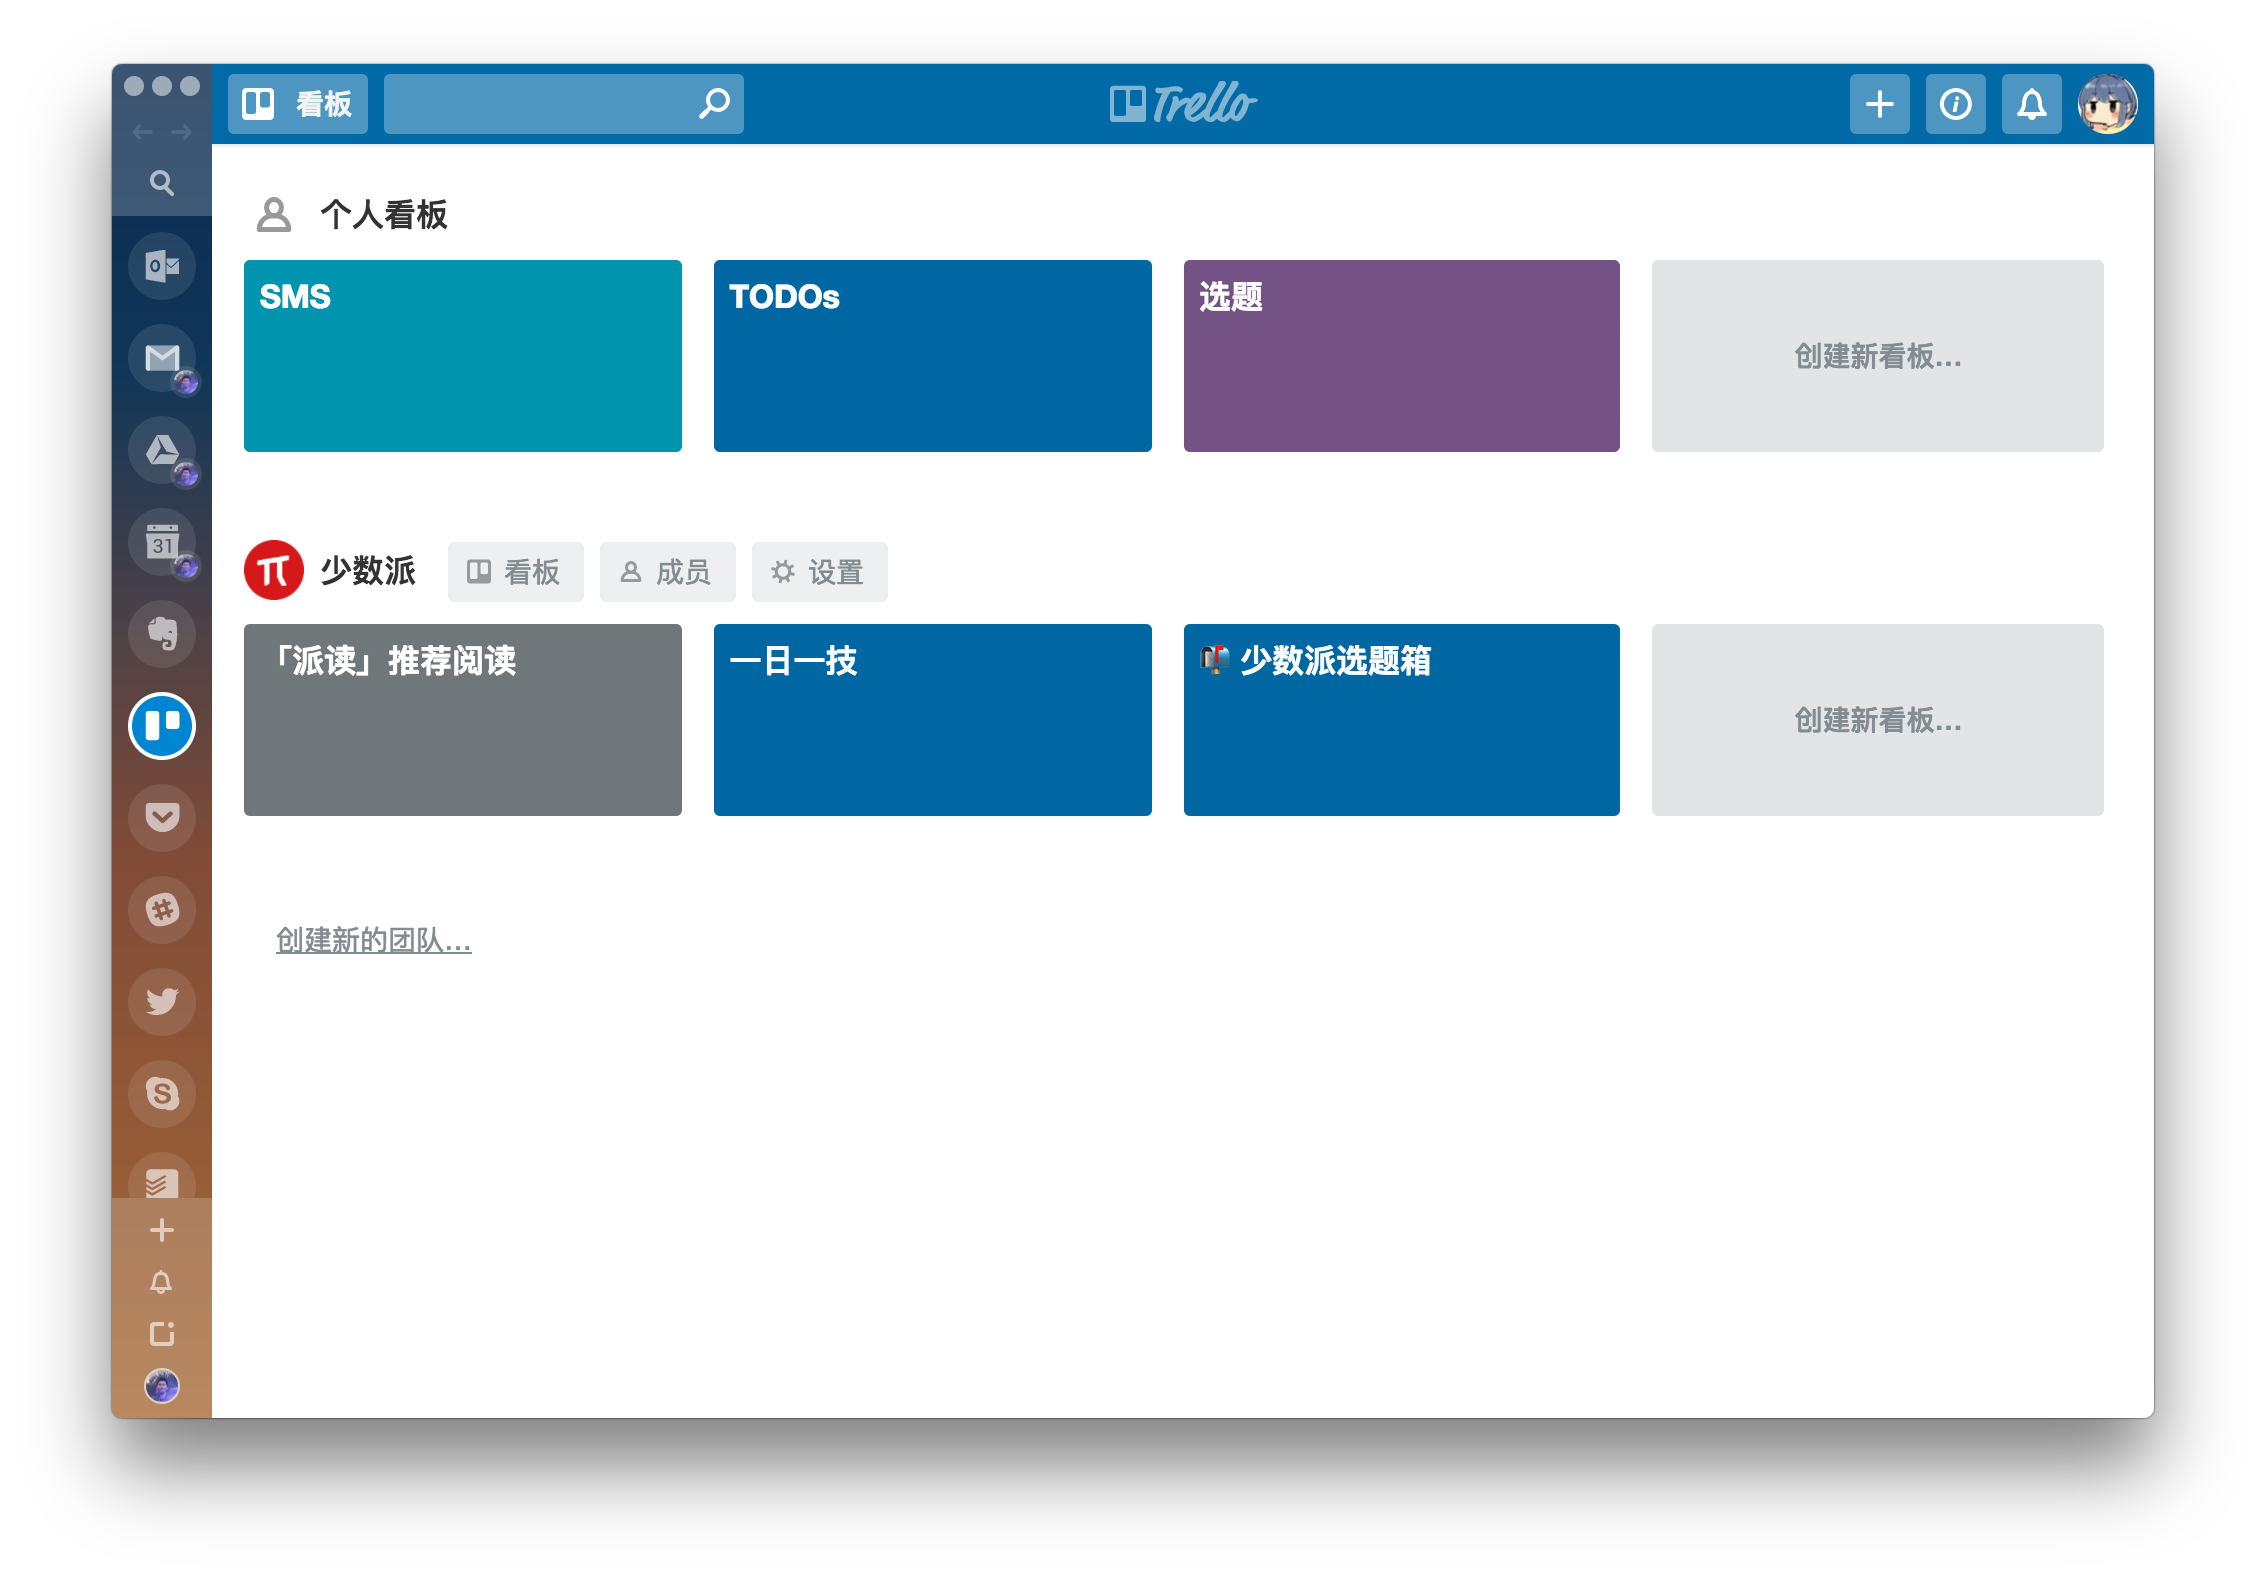Click the 个人看板 heading
This screenshot has width=2266, height=1578.
(384, 215)
